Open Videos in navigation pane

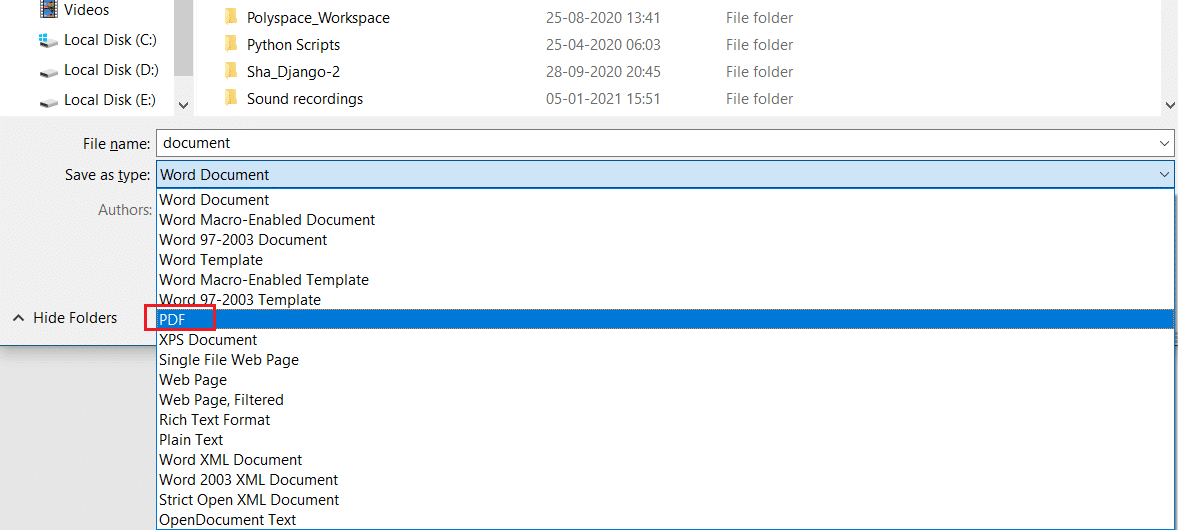pyautogui.click(x=86, y=10)
